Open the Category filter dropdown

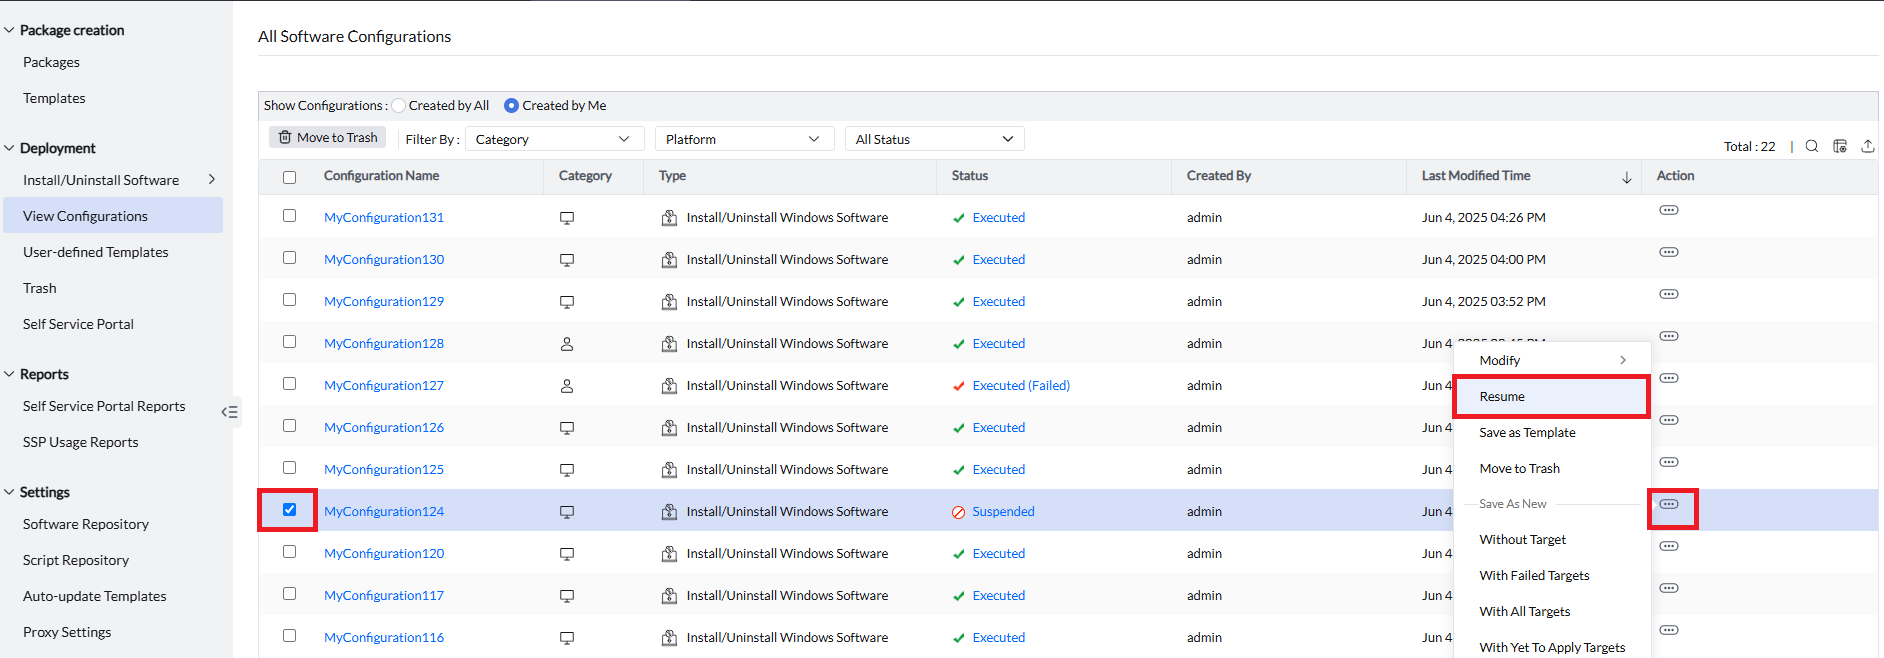(552, 139)
